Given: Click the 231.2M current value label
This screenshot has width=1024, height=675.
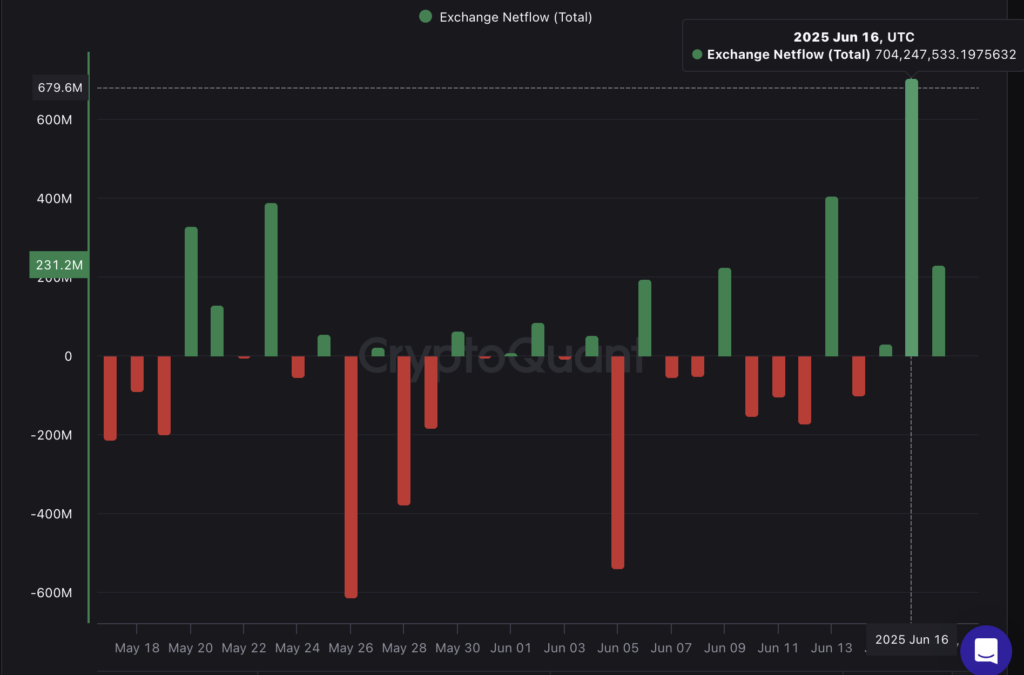Looking at the screenshot, I should [59, 265].
